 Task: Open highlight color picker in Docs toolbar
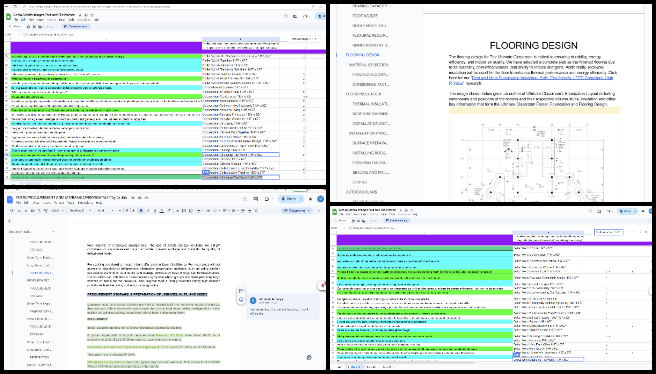(169, 210)
